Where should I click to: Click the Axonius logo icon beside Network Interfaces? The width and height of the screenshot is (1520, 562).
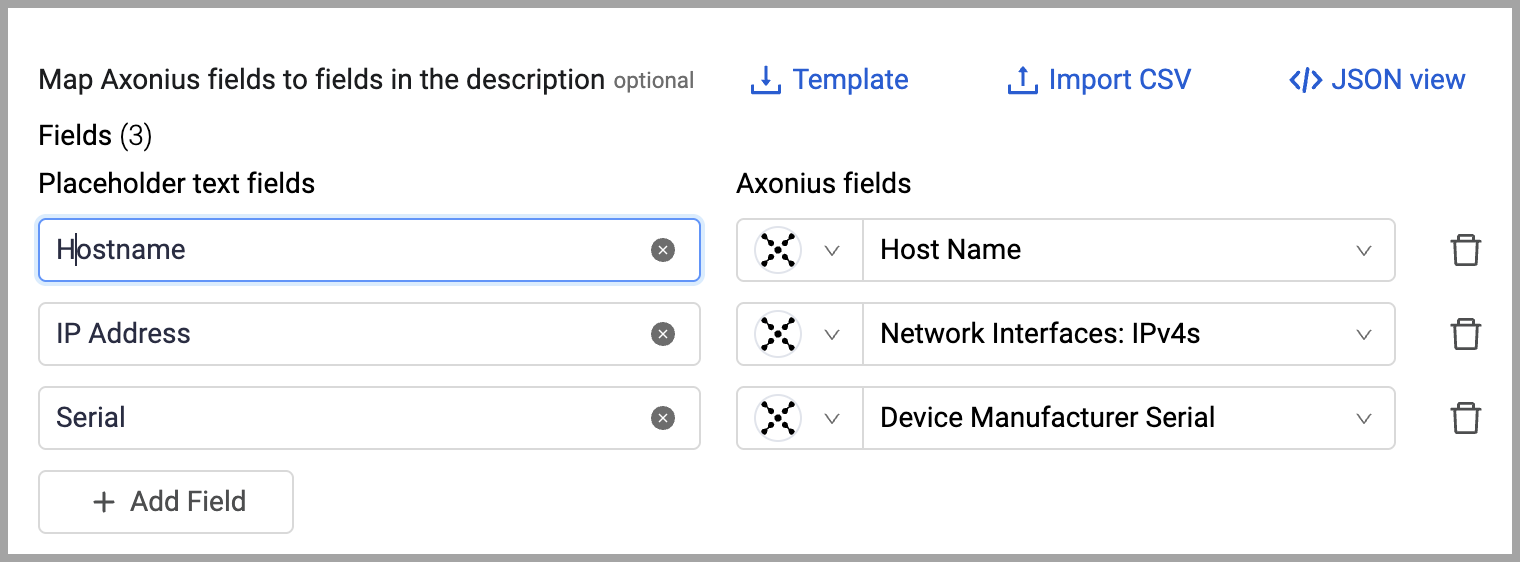(778, 334)
